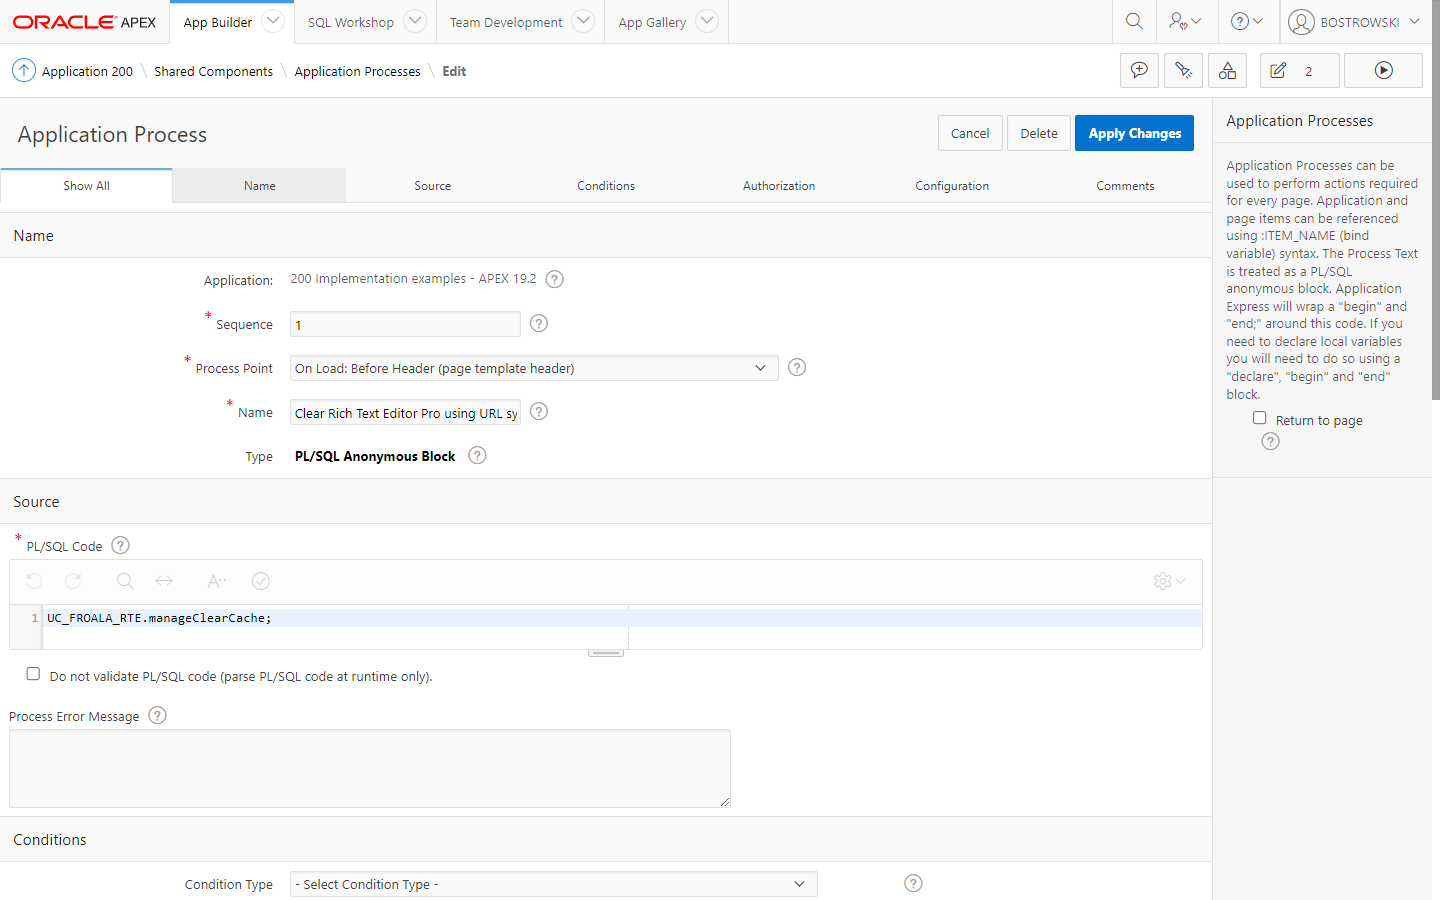1440x900 pixels.
Task: Switch to the Show All tab
Action: tap(87, 186)
